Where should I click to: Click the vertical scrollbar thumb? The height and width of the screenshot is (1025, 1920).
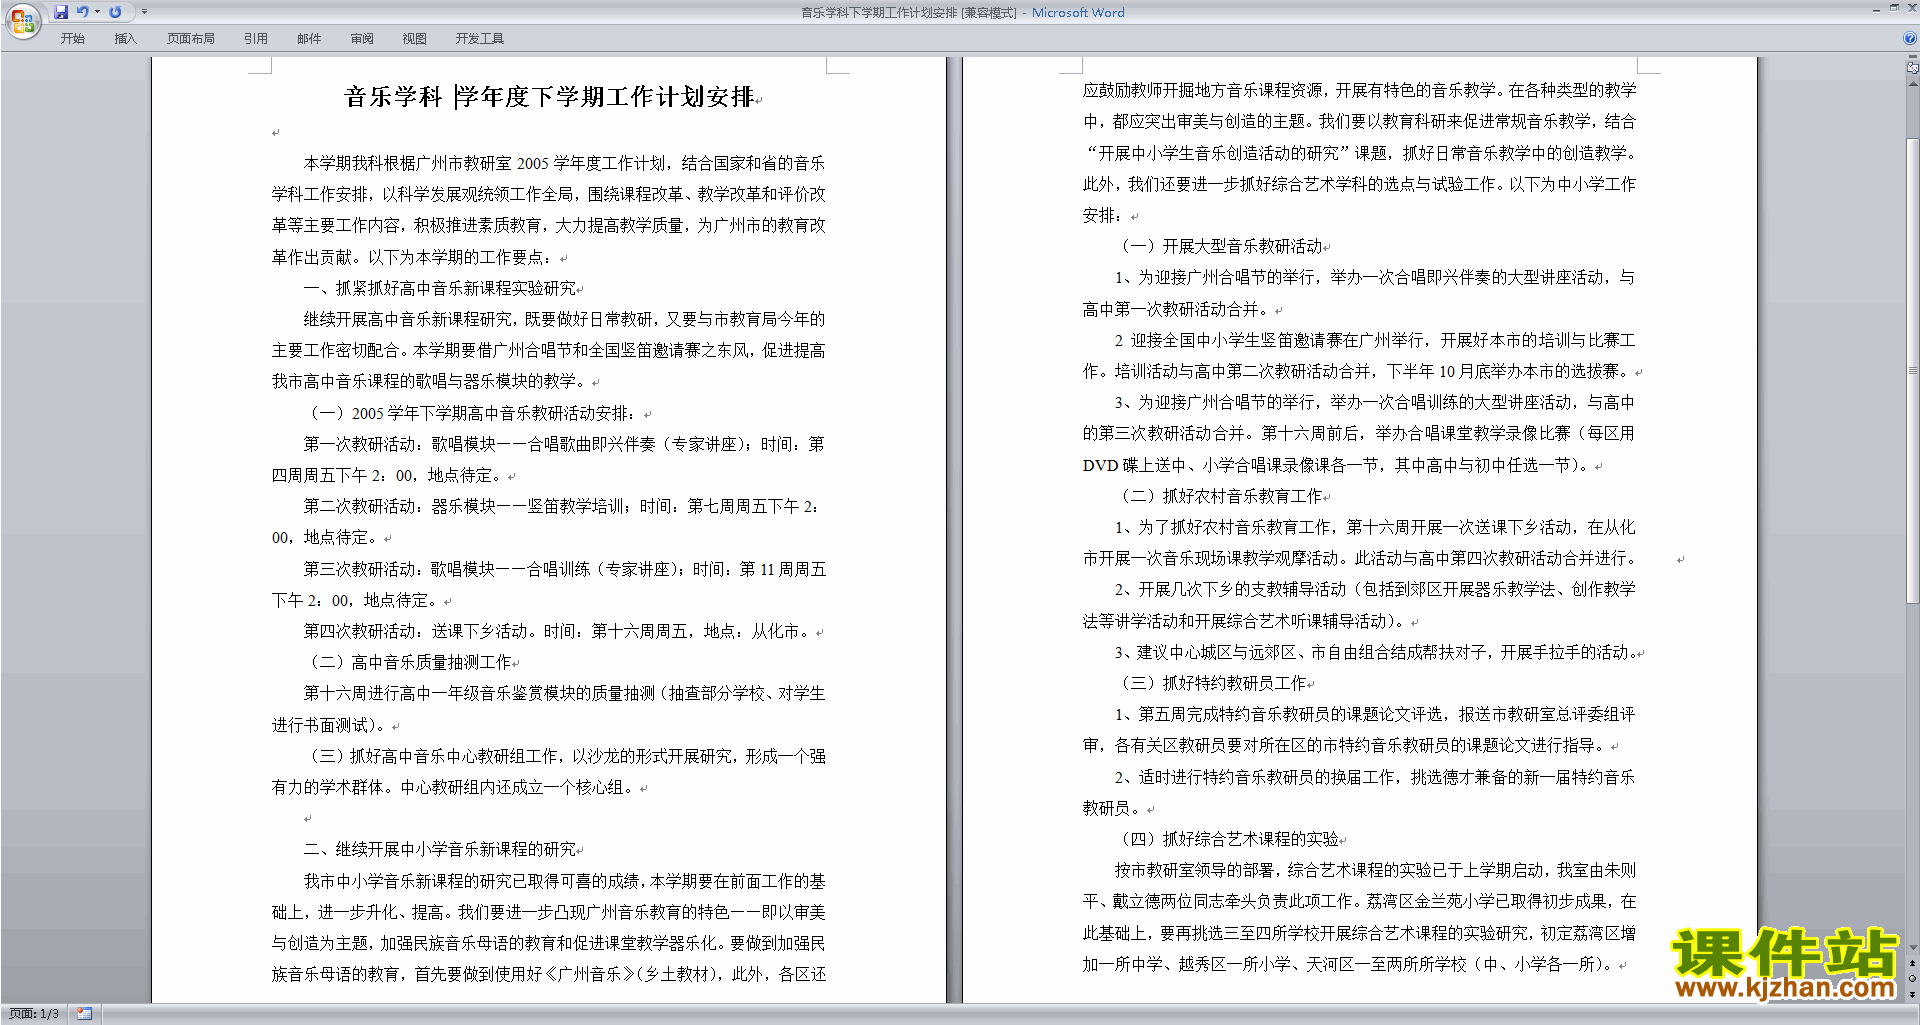click(1912, 370)
